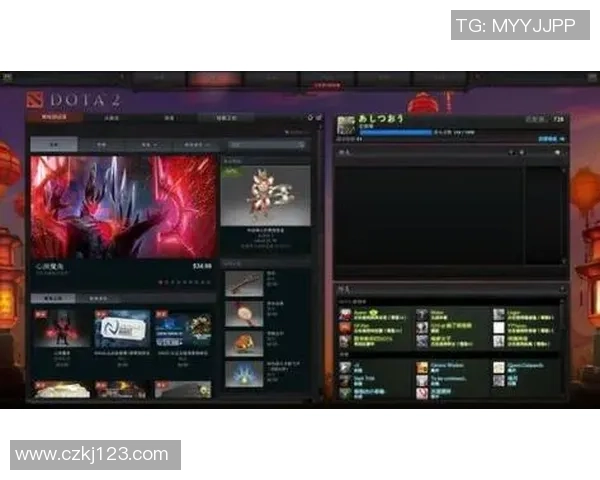
Task: Click the chat panel scroll-down arrow
Action: click(564, 261)
